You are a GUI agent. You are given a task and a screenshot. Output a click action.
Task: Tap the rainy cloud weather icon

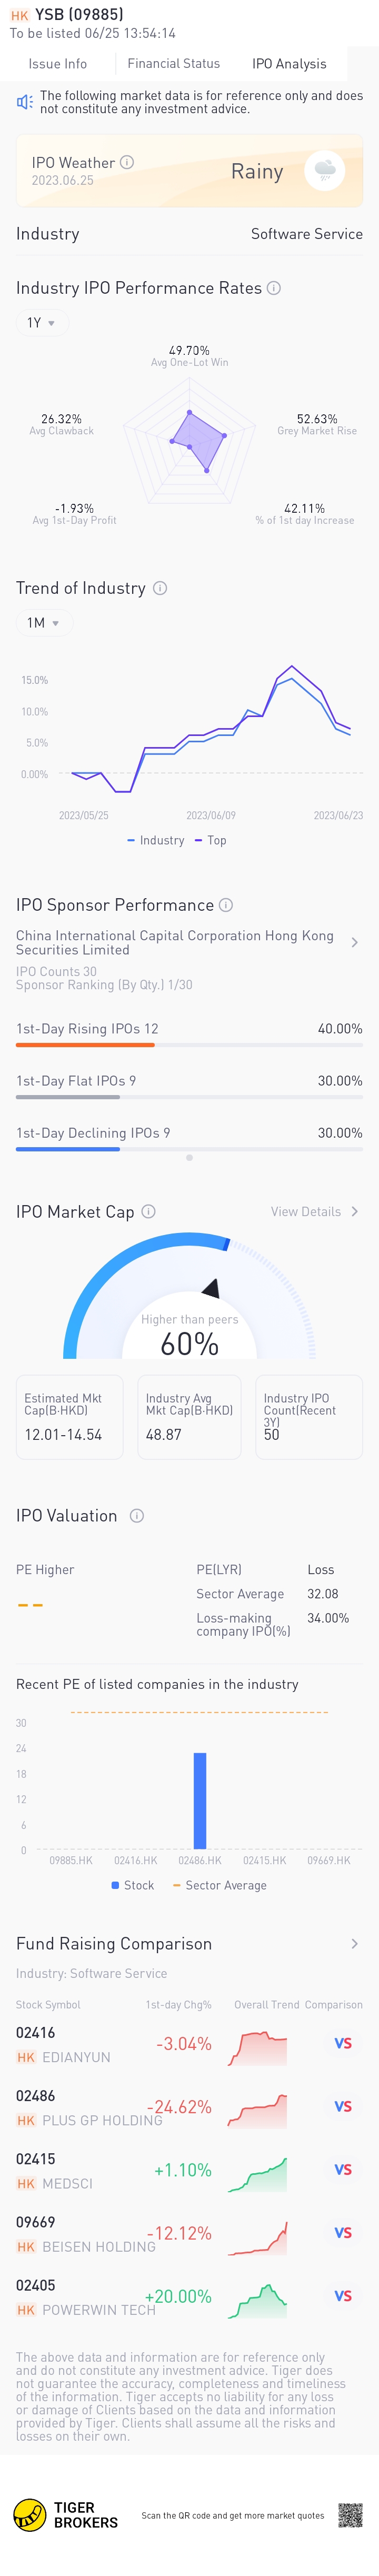point(325,171)
